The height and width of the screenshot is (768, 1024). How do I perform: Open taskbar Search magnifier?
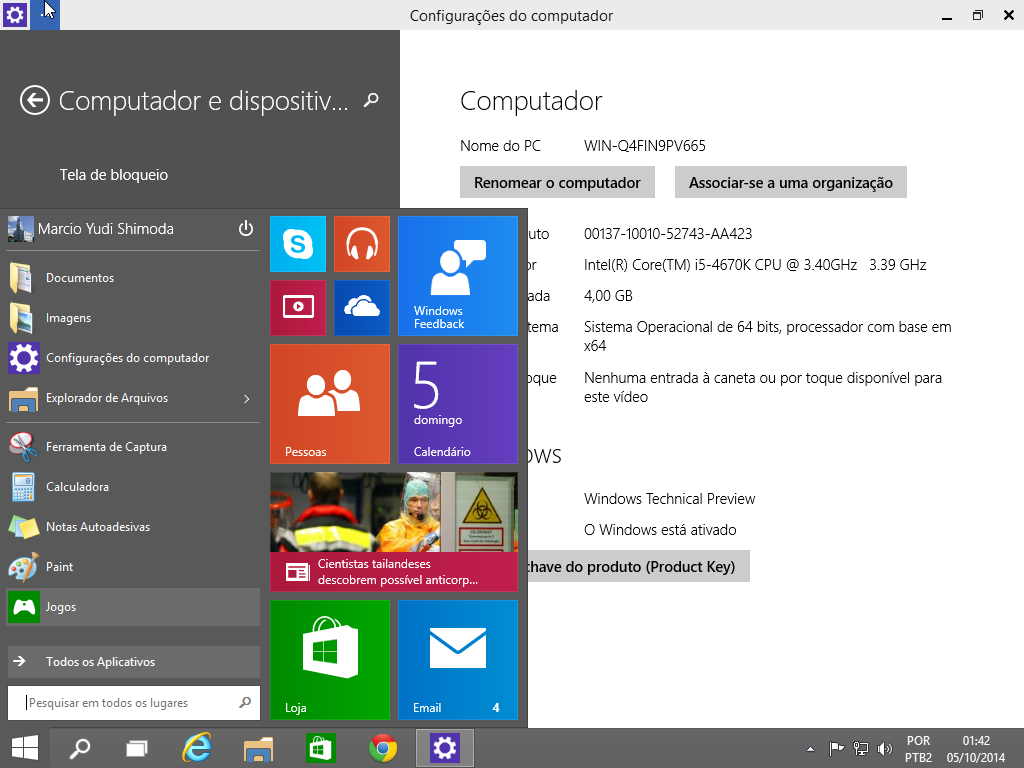pos(80,748)
